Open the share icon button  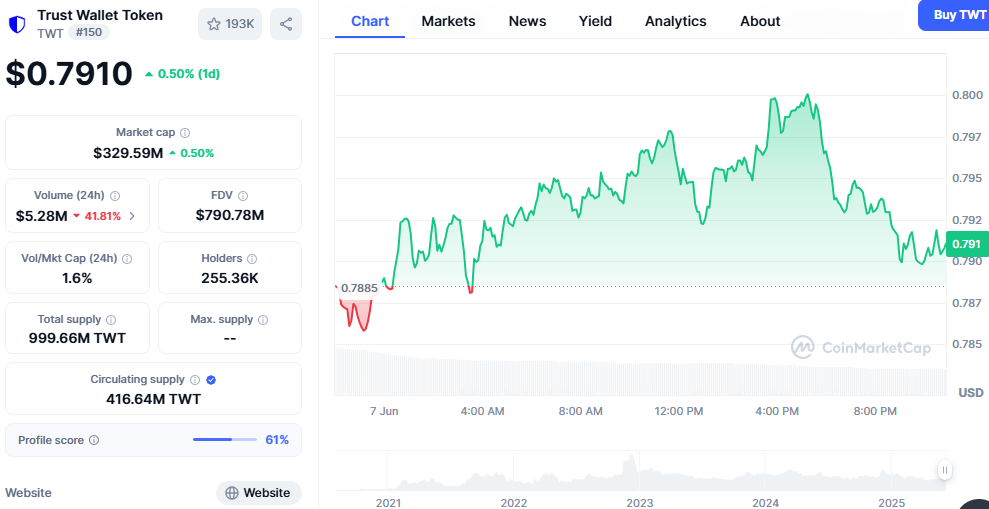tap(286, 24)
